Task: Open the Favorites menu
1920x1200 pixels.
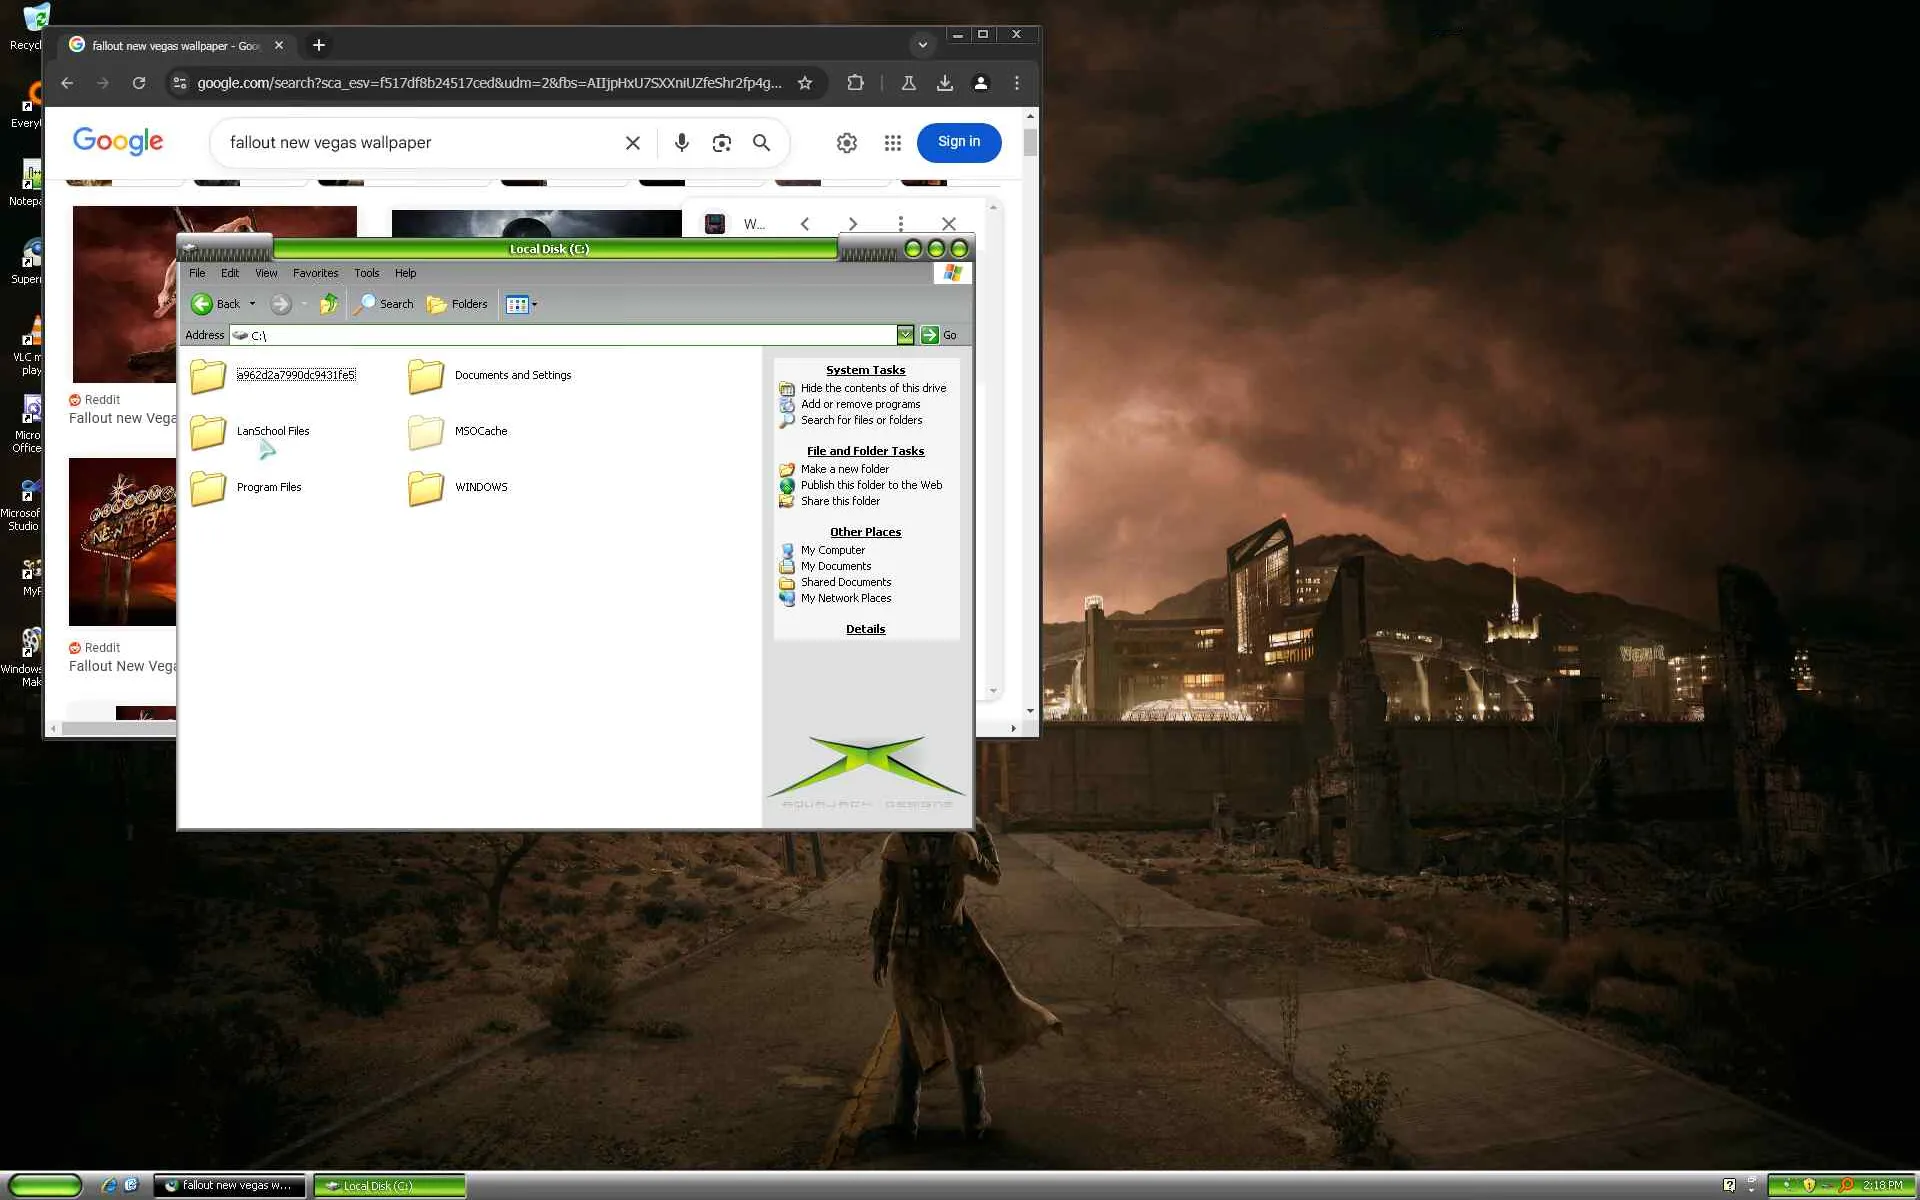Action: tap(315, 273)
